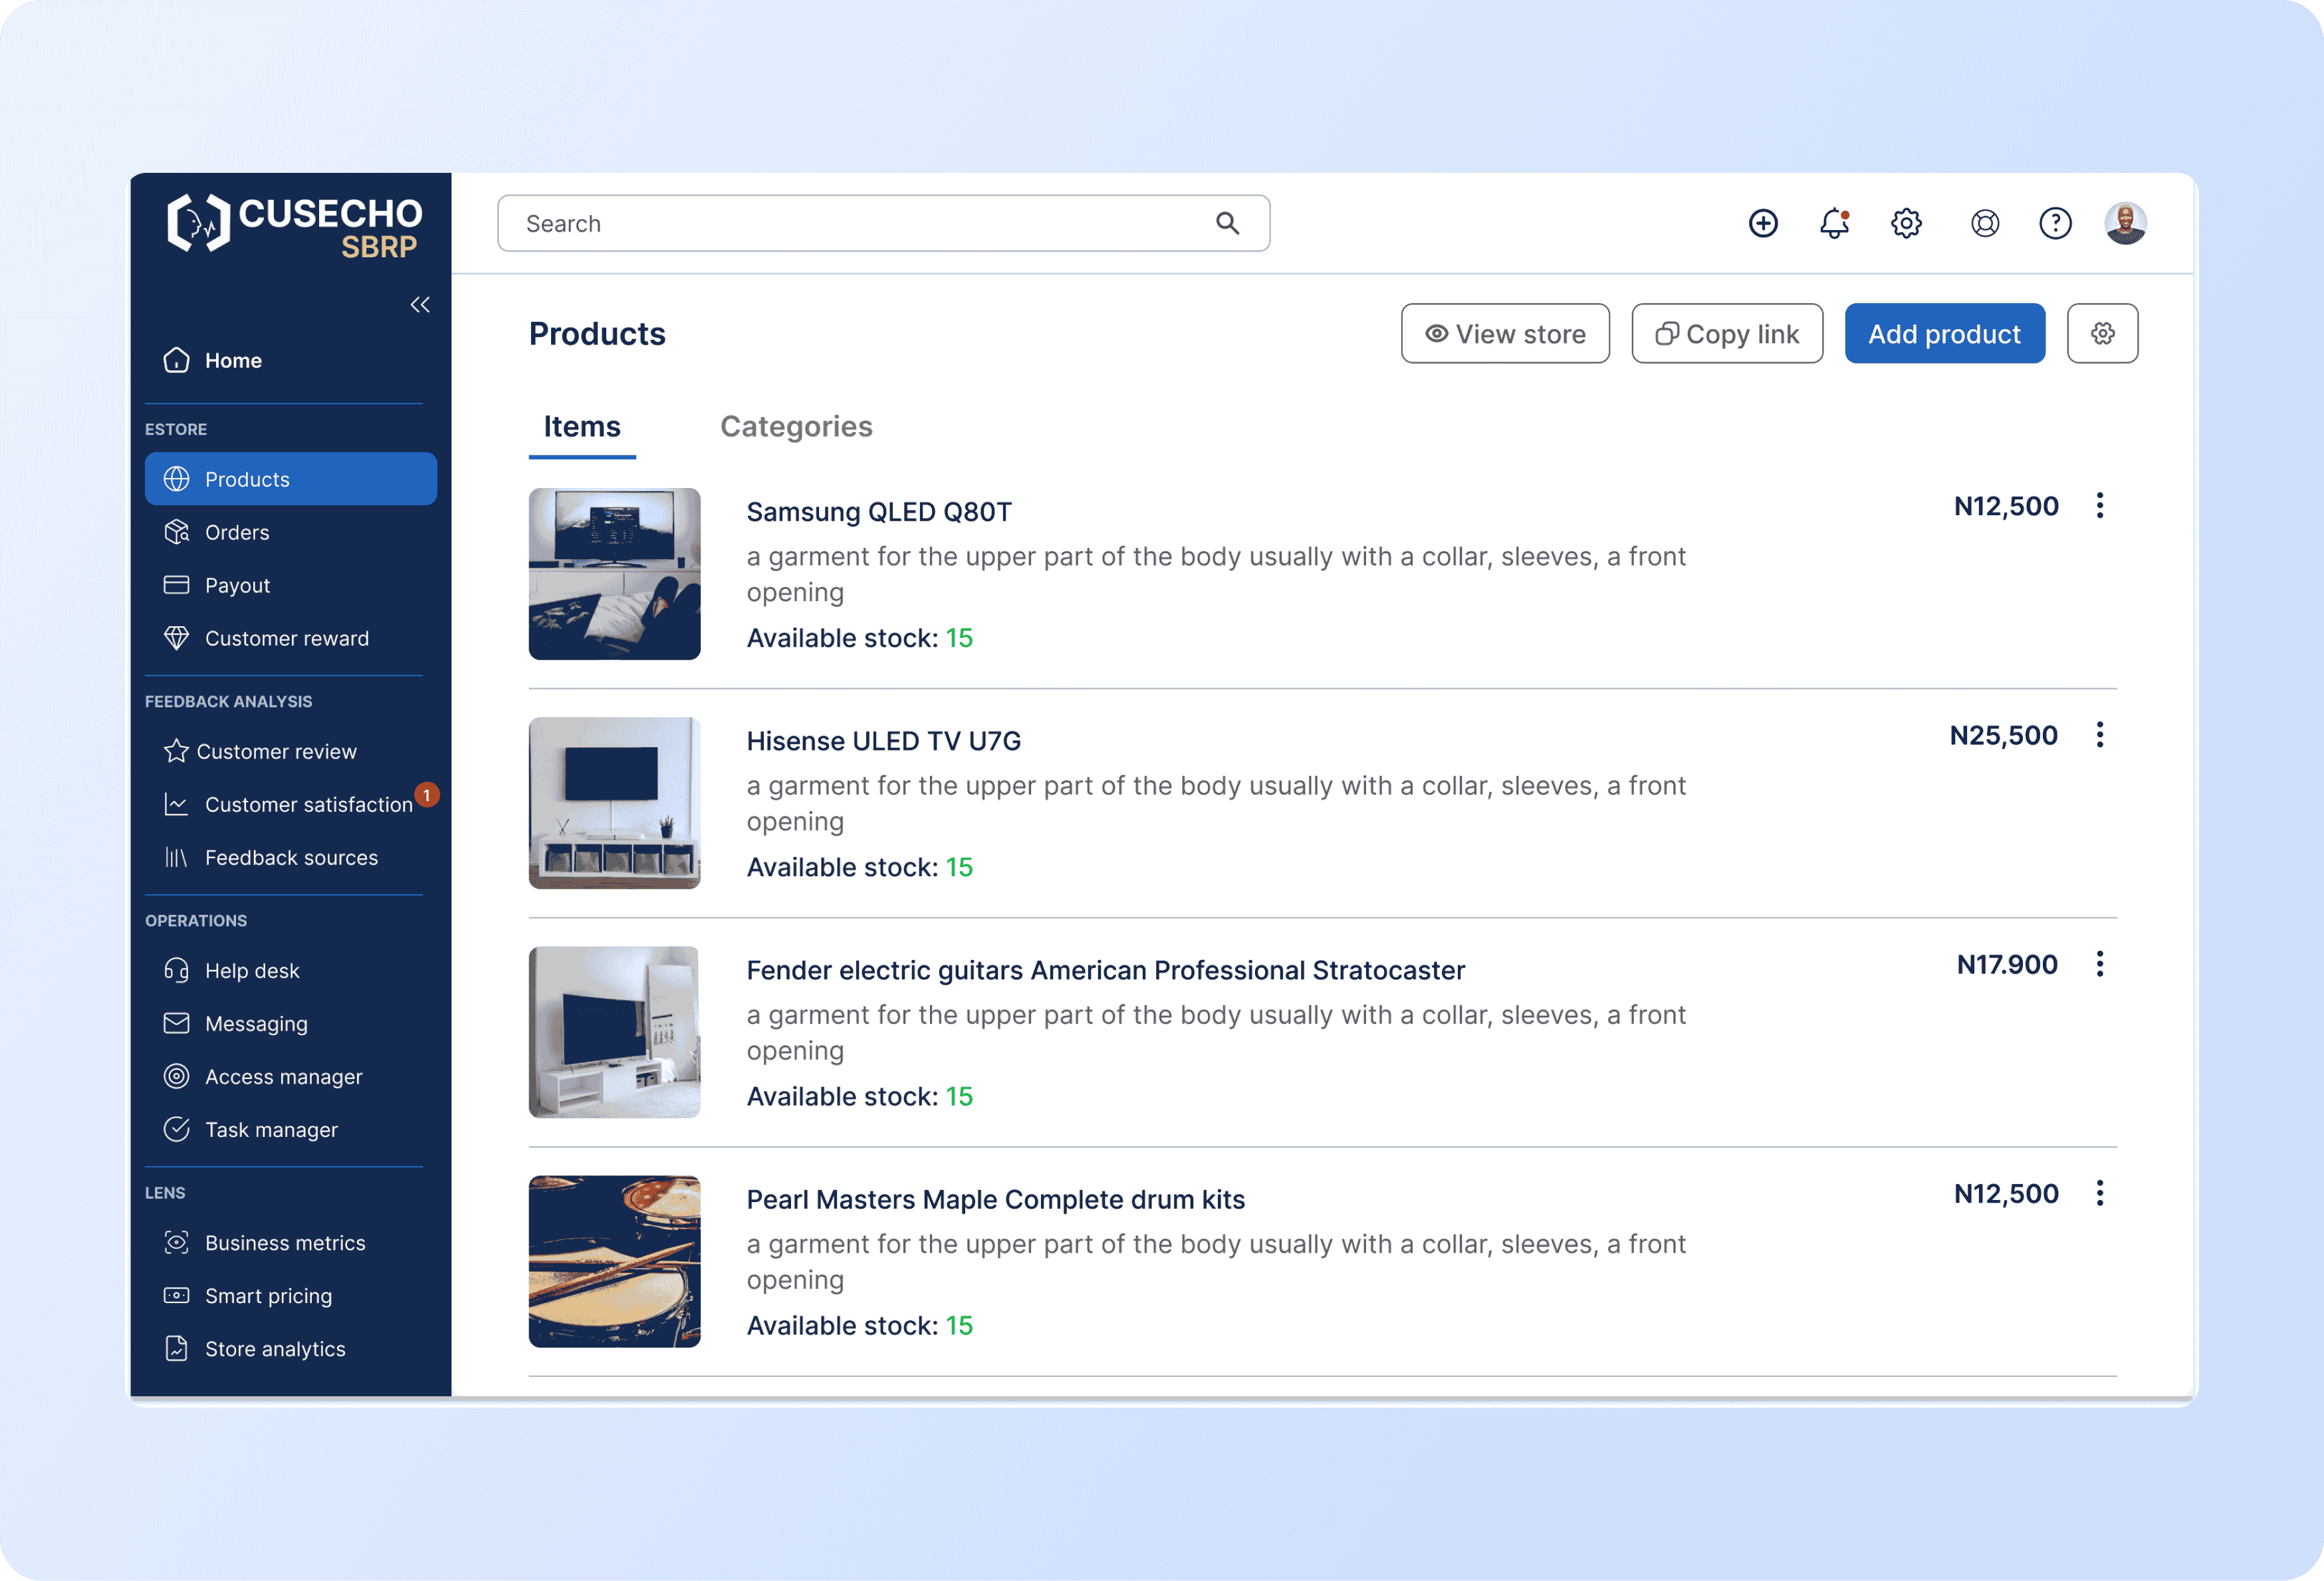Select Feedback sources label in sidebar
This screenshot has height=1581, width=2324.
[x=291, y=857]
